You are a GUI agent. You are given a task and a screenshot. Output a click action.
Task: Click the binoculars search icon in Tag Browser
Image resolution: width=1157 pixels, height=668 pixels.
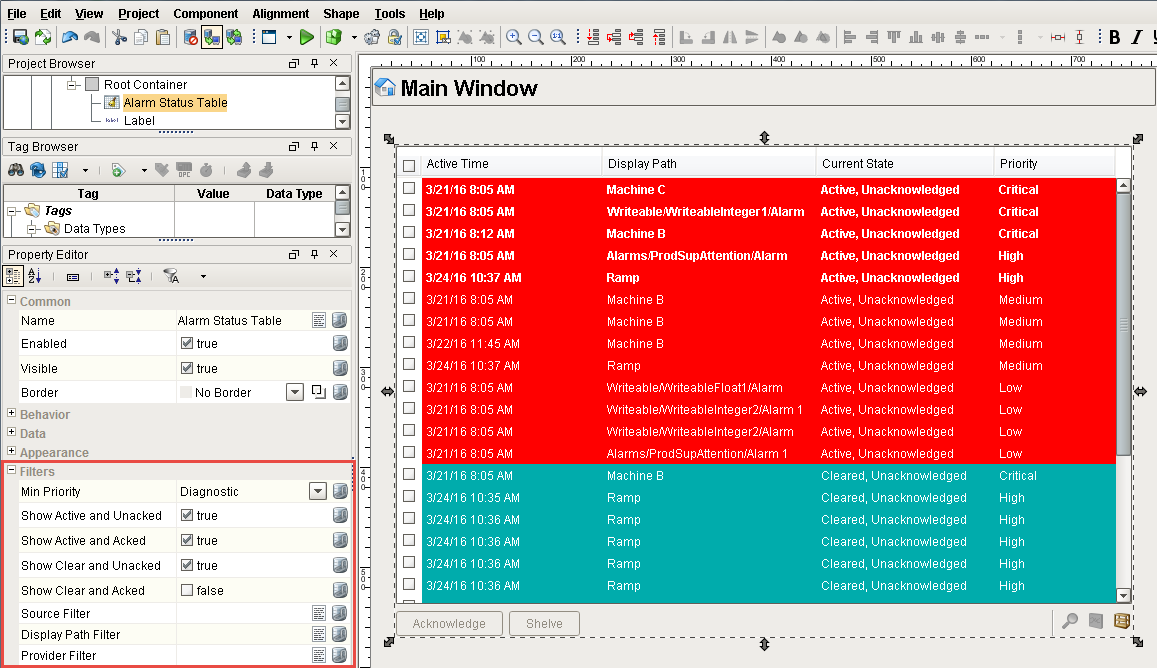click(16, 169)
